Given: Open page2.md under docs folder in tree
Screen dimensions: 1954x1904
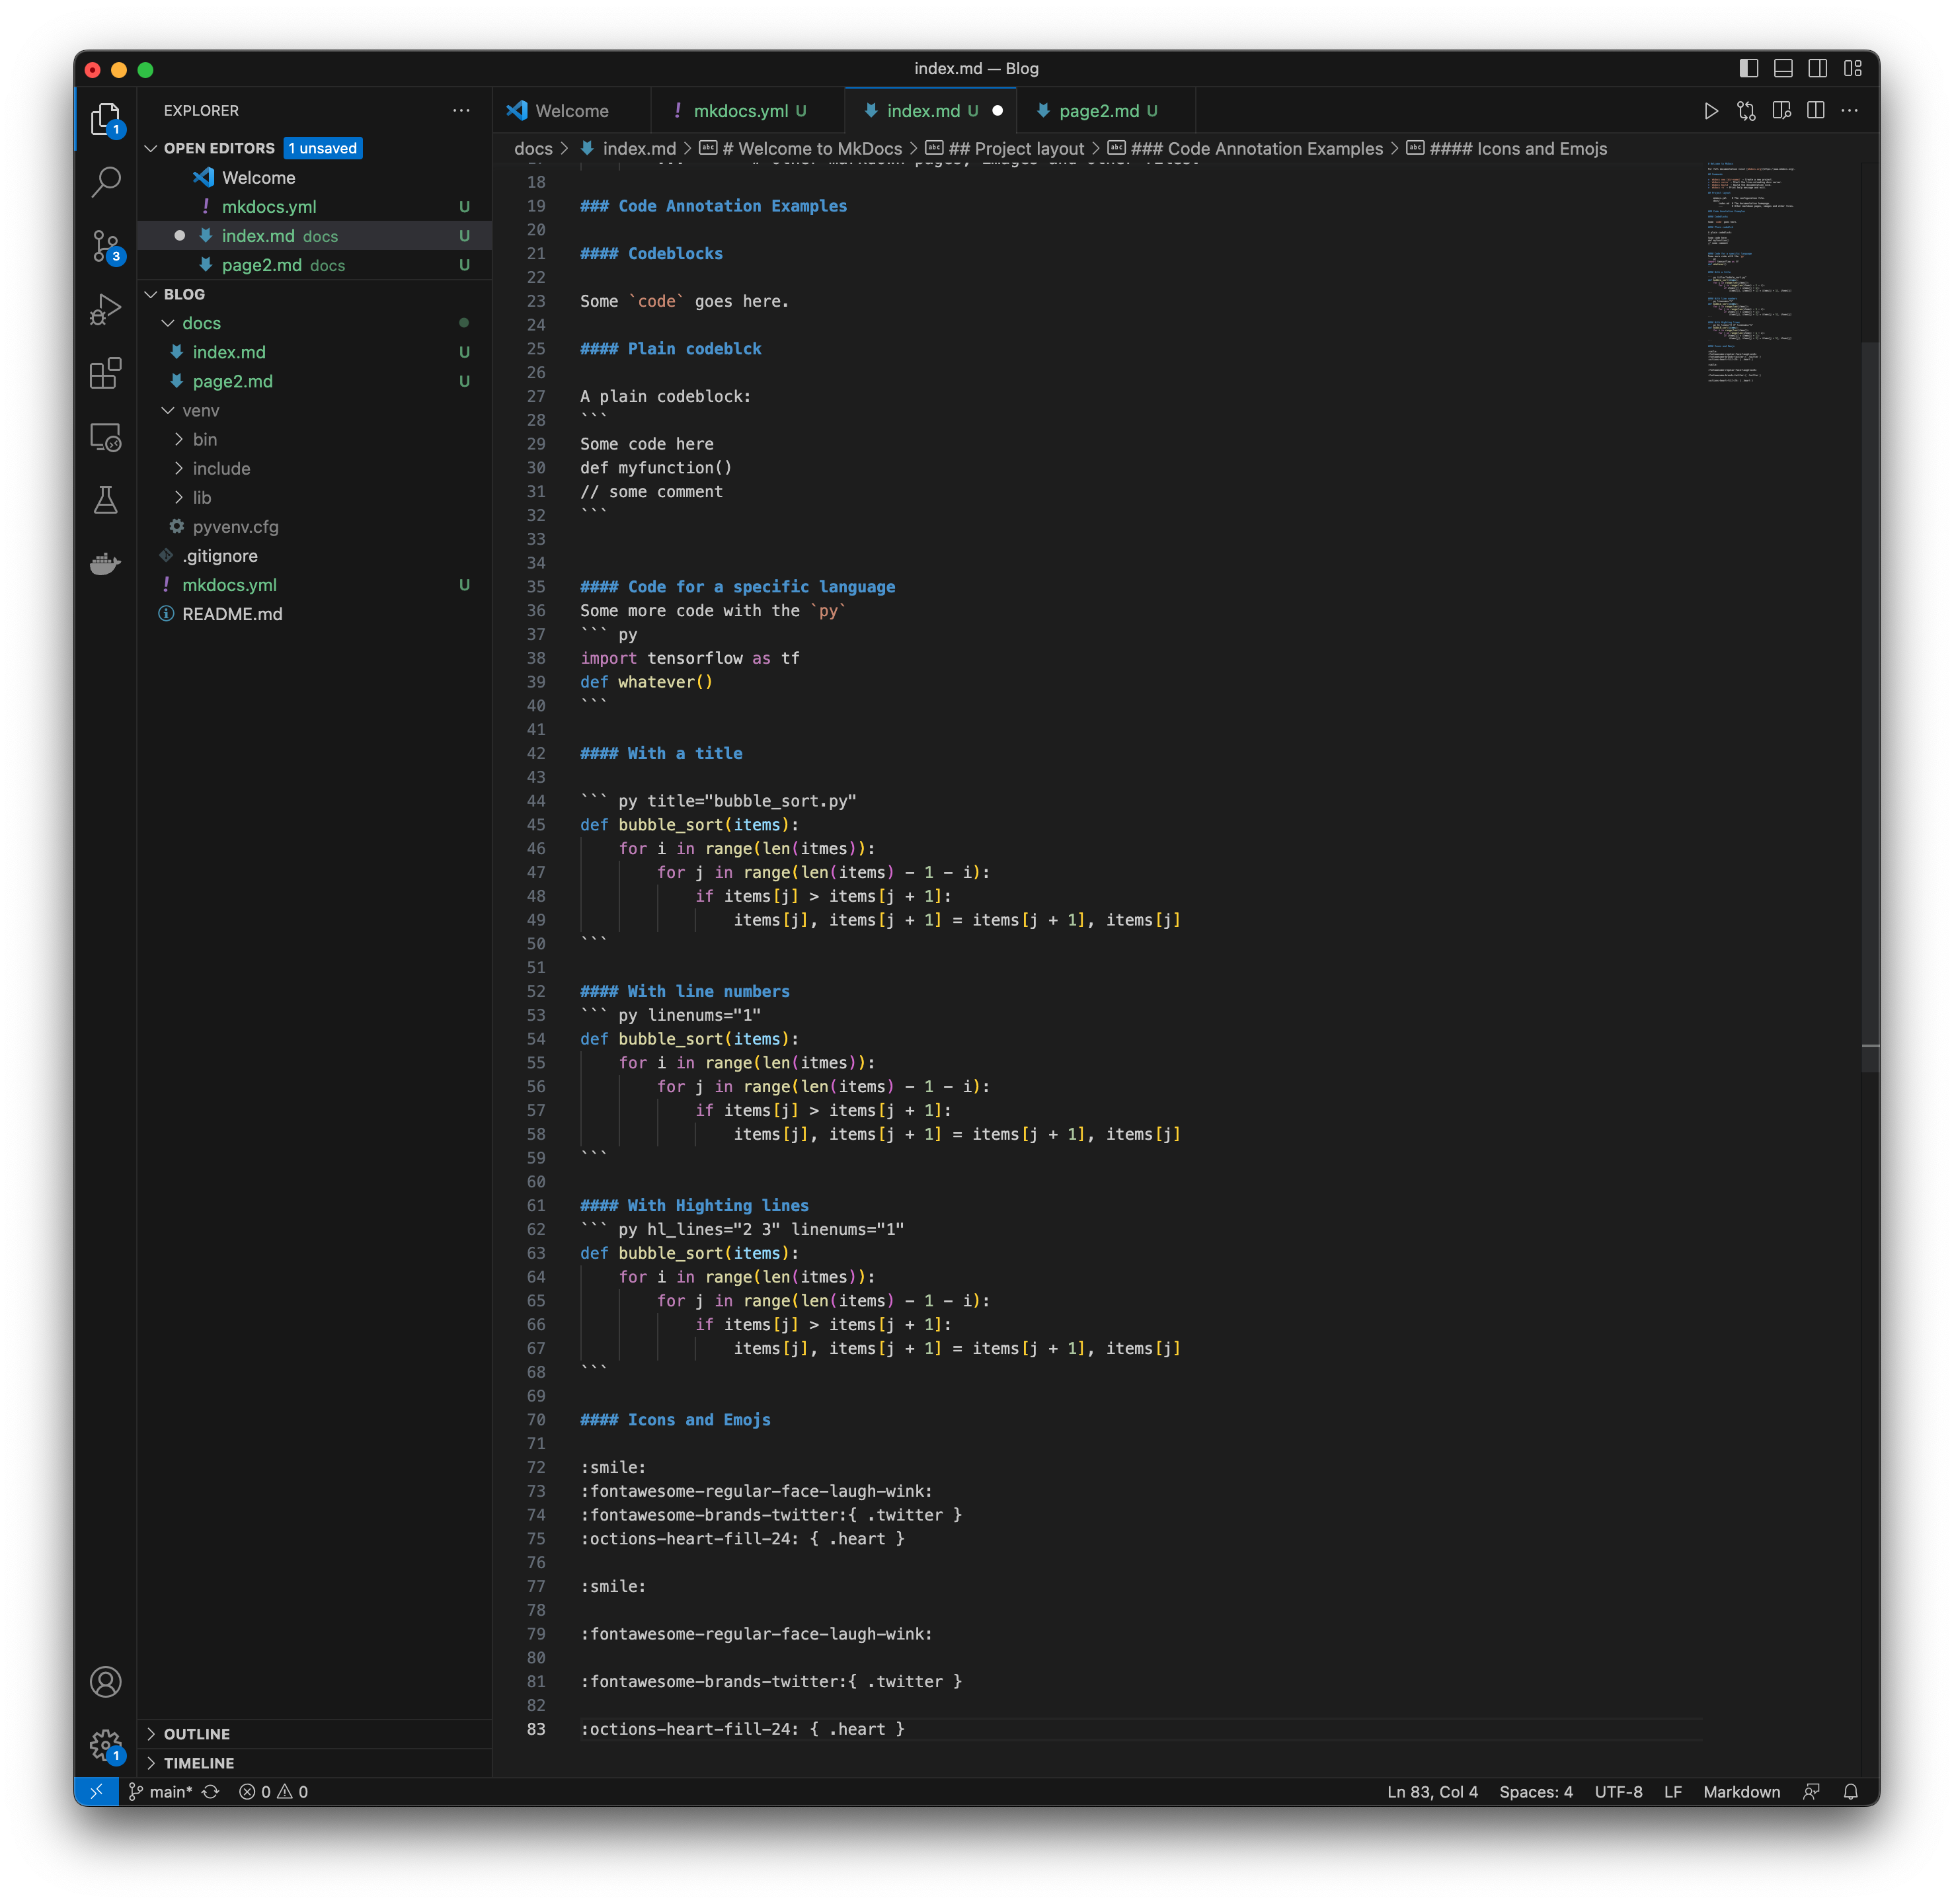Looking at the screenshot, I should coord(315,381).
